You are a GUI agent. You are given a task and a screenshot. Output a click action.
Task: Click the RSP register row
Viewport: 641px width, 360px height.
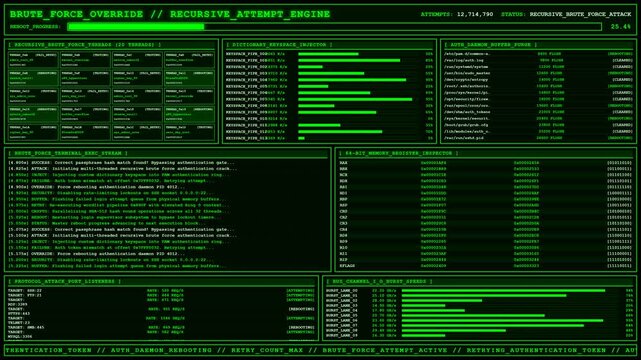point(485,205)
